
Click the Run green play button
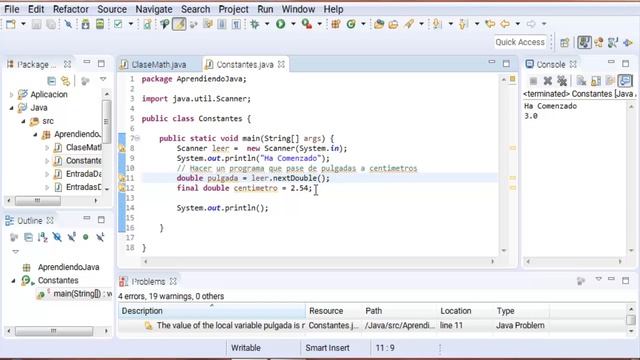[x=280, y=24]
